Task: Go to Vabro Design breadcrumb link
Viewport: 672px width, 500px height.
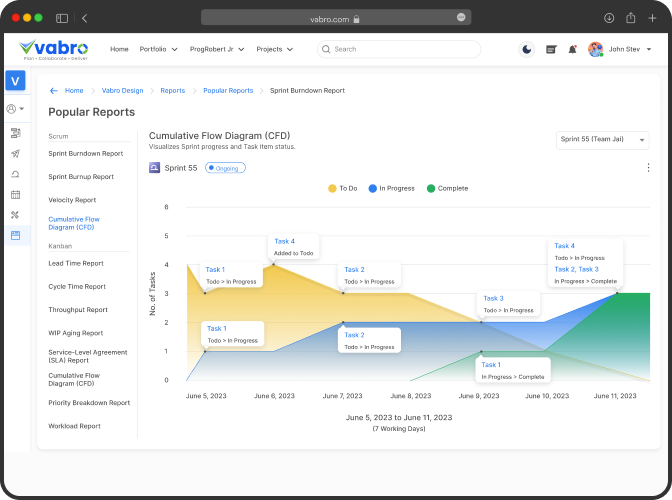Action: click(121, 90)
